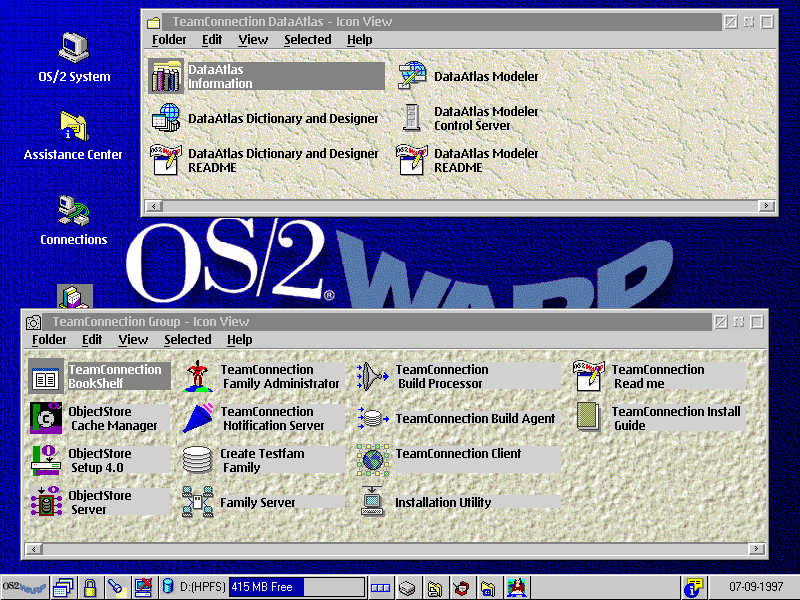
Task: Open the WarpCenter window list icon
Action: 63,588
